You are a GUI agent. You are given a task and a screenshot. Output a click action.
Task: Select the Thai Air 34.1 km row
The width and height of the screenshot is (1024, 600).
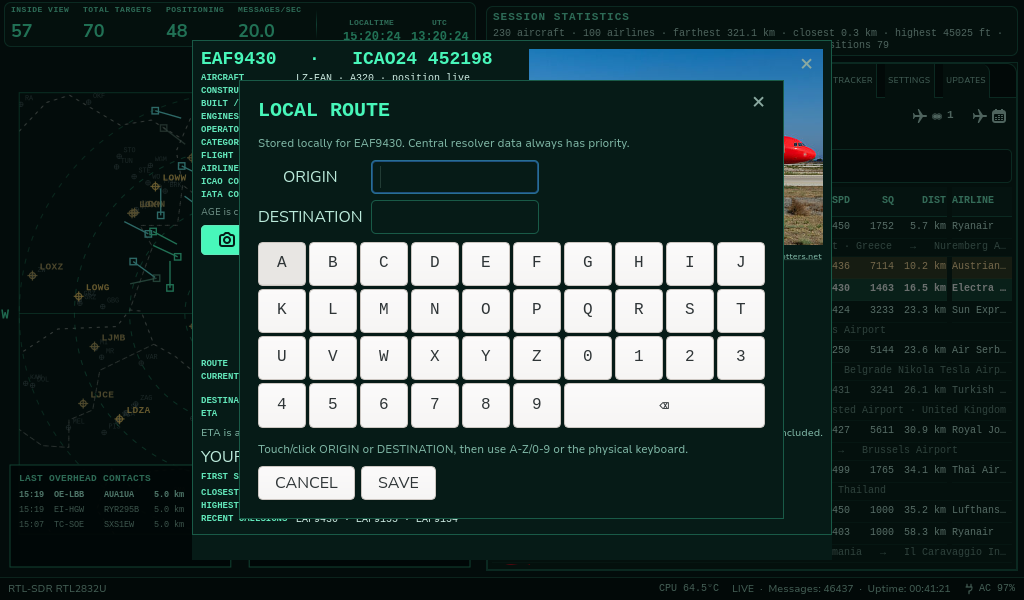pyautogui.click(x=921, y=469)
